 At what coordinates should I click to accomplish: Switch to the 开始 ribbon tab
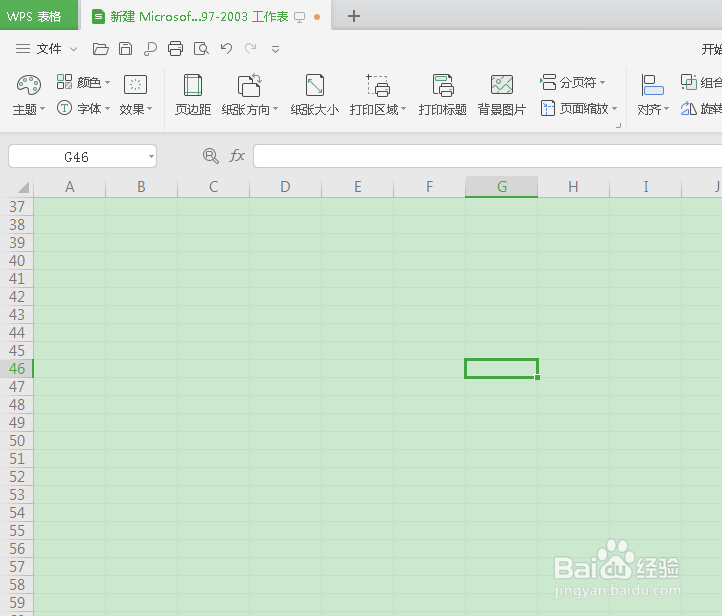[711, 49]
